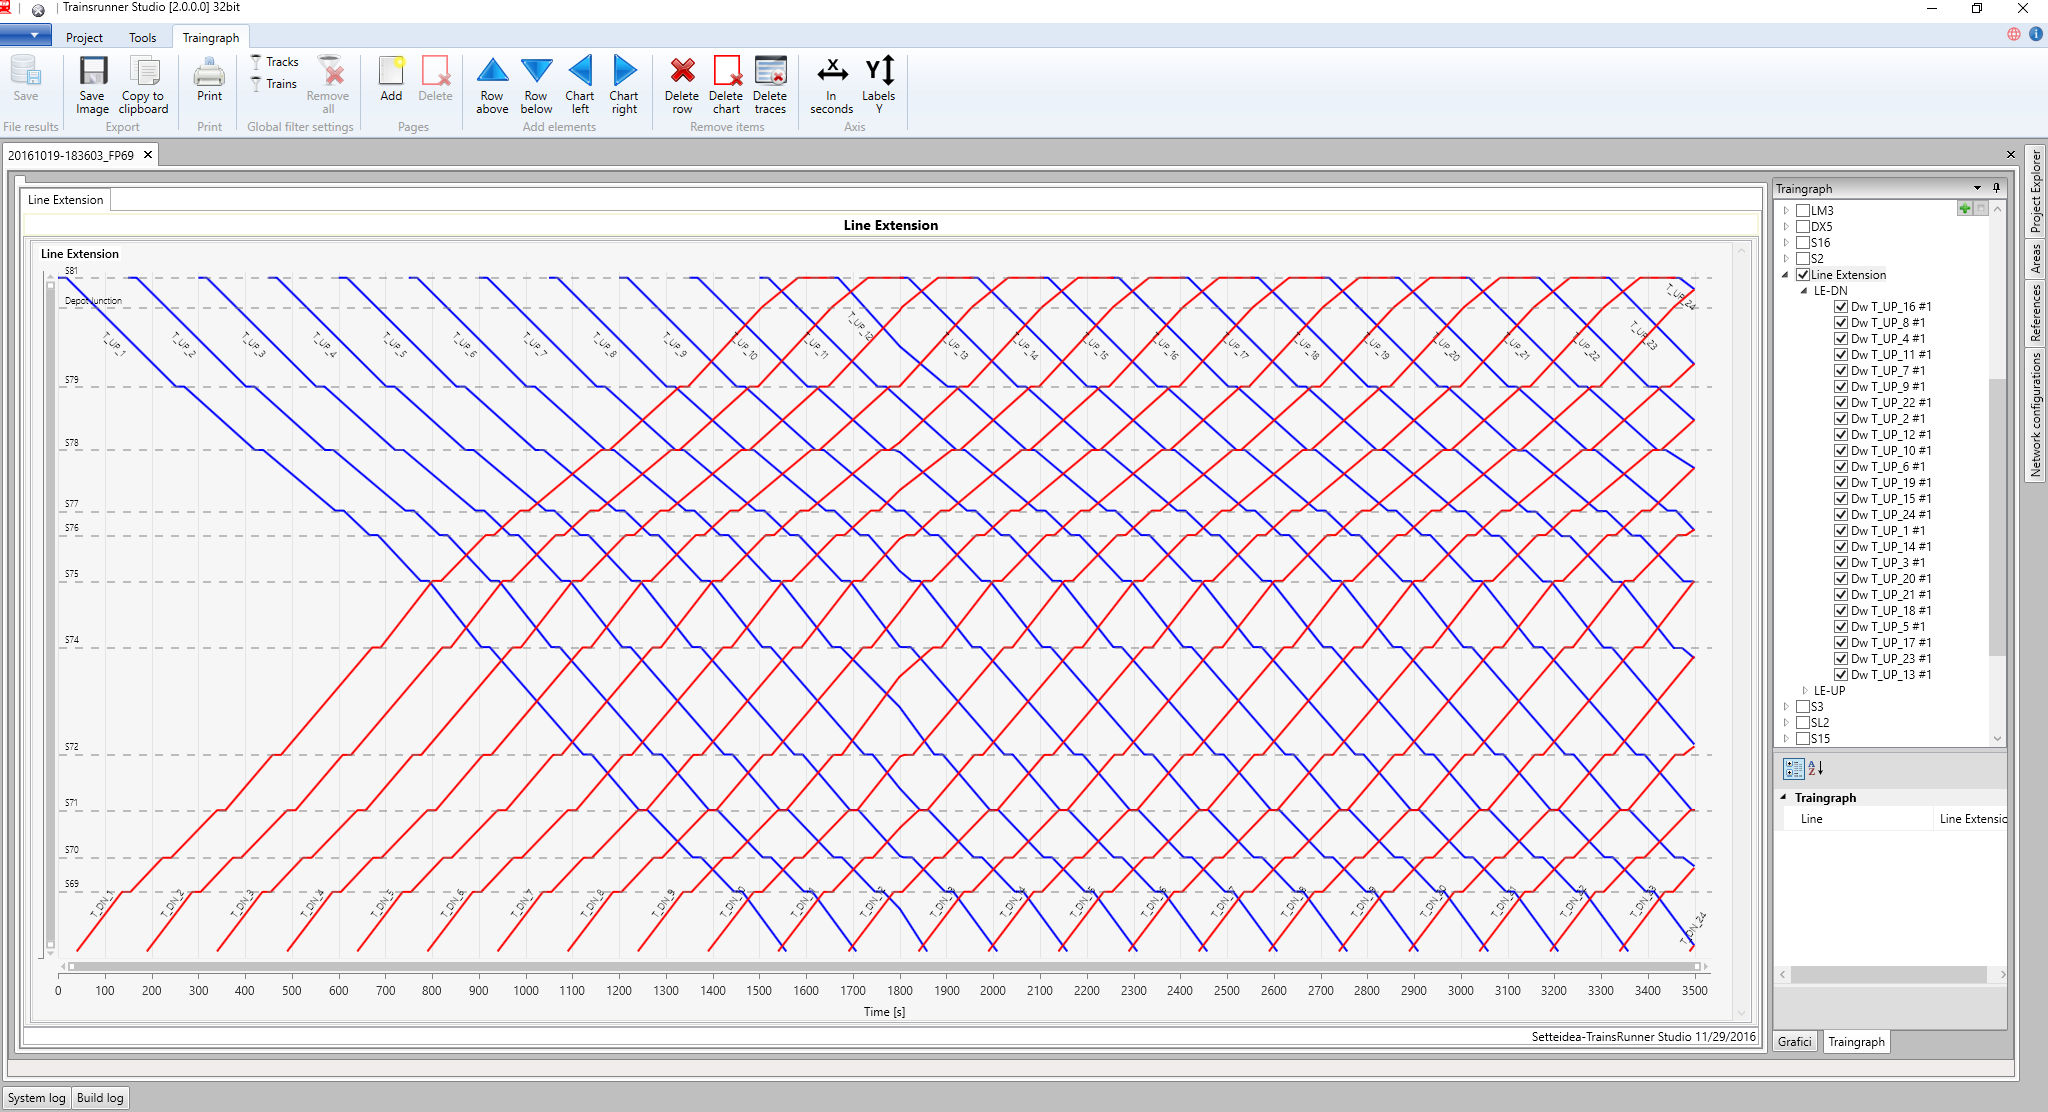The height and width of the screenshot is (1112, 2048).
Task: Open Network configurations side panel
Action: pos(2036,414)
